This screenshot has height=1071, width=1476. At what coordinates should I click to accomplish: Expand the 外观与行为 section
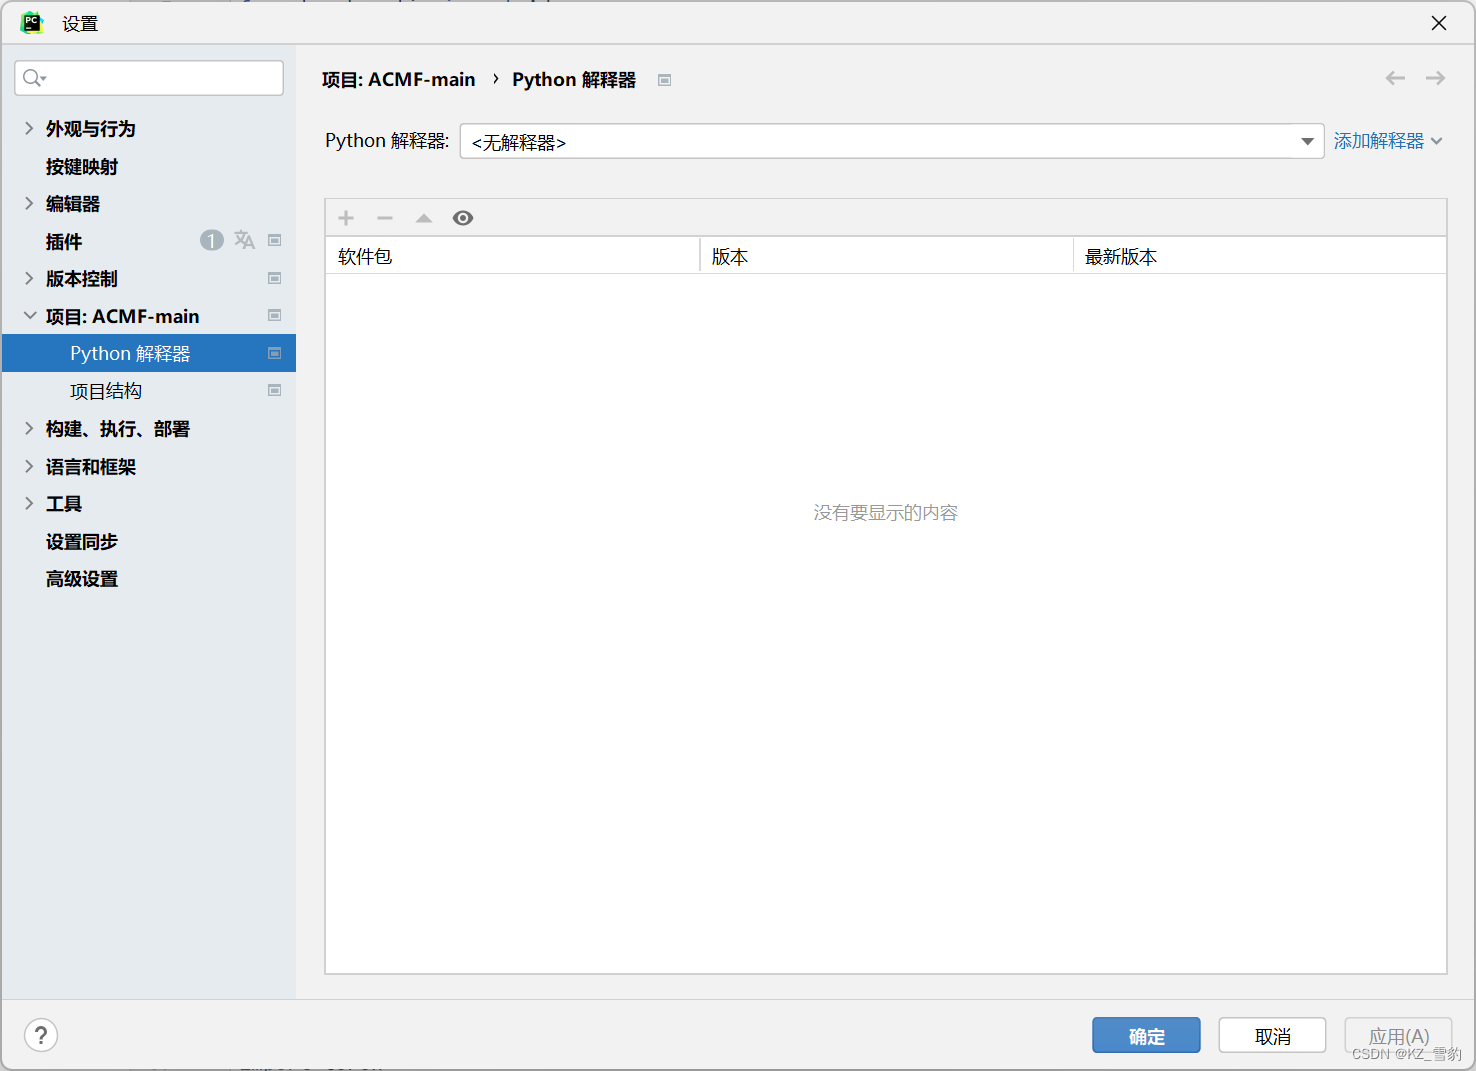(29, 128)
